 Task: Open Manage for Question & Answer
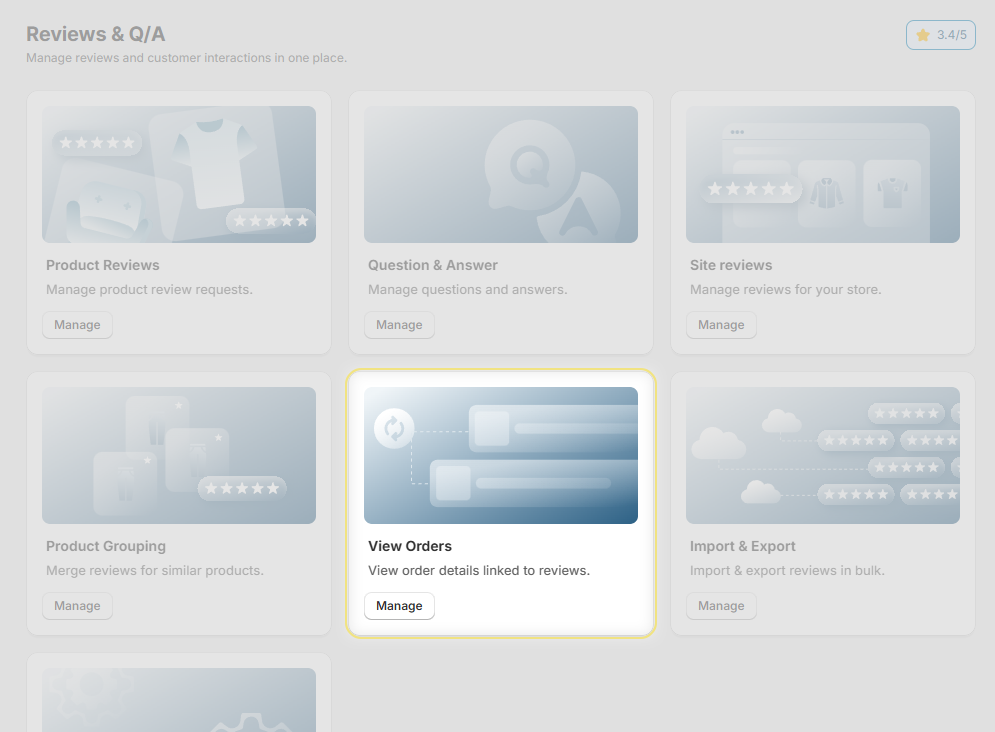(x=399, y=325)
